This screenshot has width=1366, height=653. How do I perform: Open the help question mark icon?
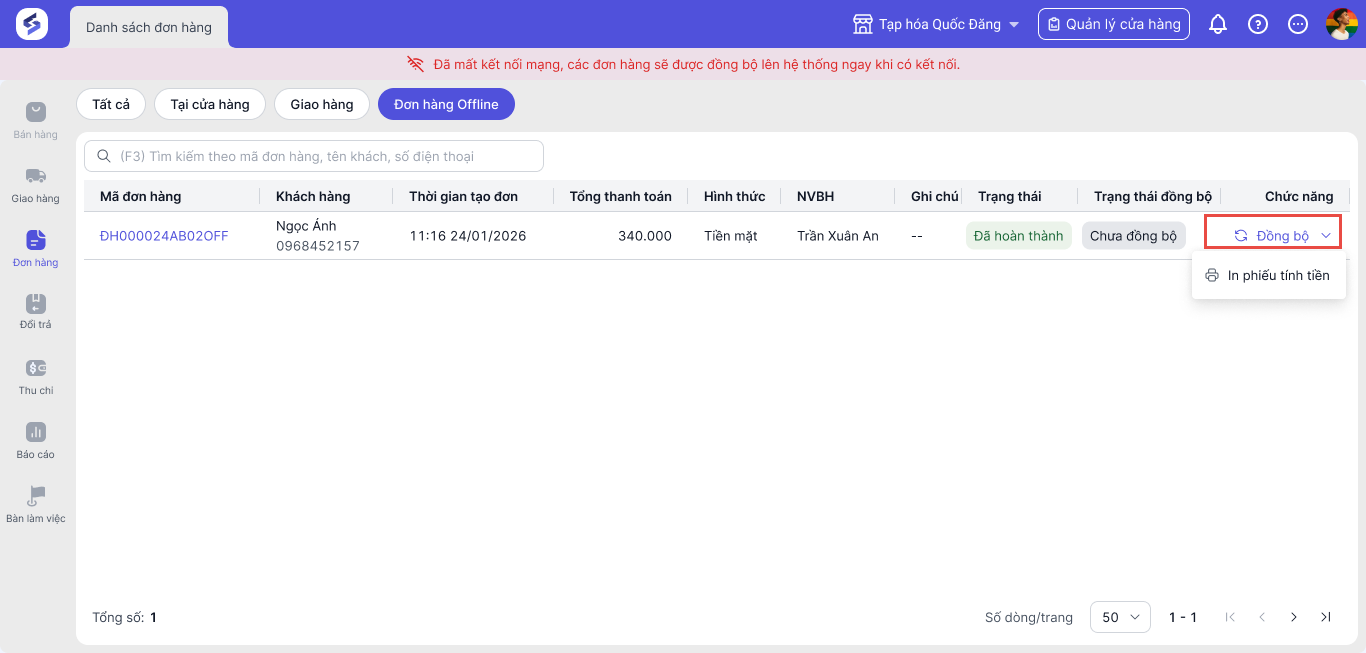pyautogui.click(x=1258, y=24)
